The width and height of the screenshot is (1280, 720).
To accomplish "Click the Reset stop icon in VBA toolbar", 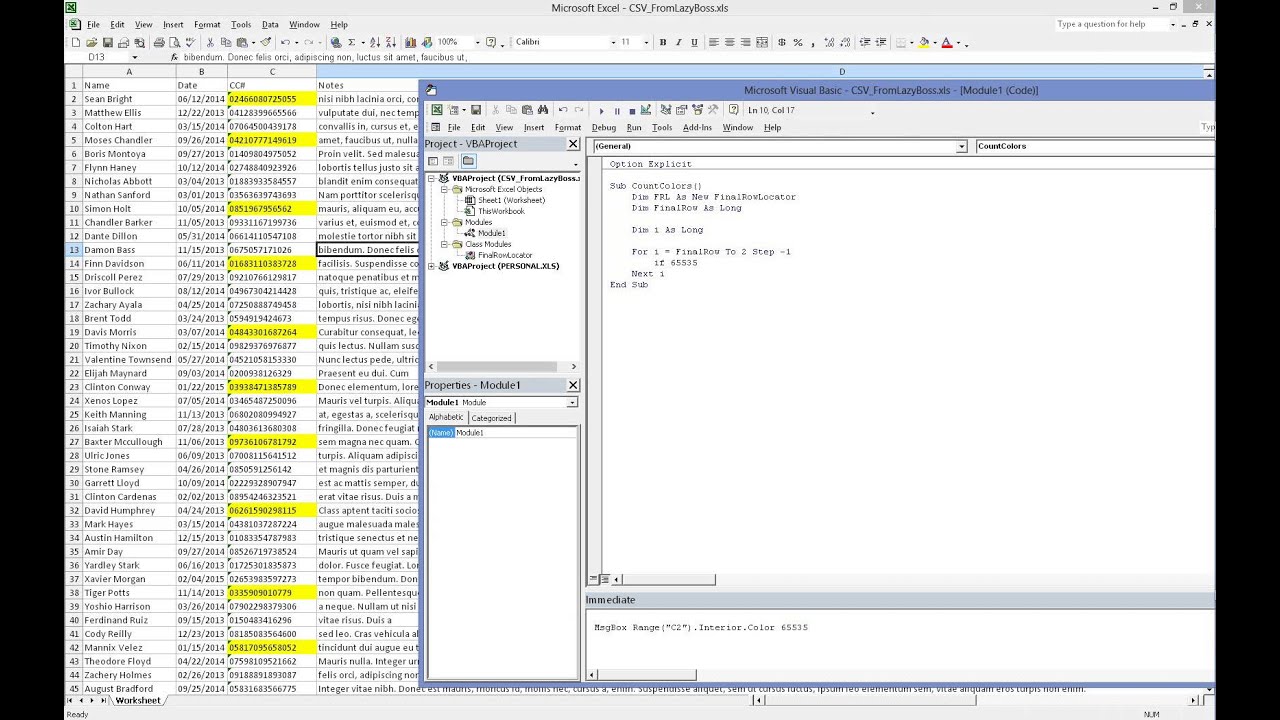I will 632,111.
